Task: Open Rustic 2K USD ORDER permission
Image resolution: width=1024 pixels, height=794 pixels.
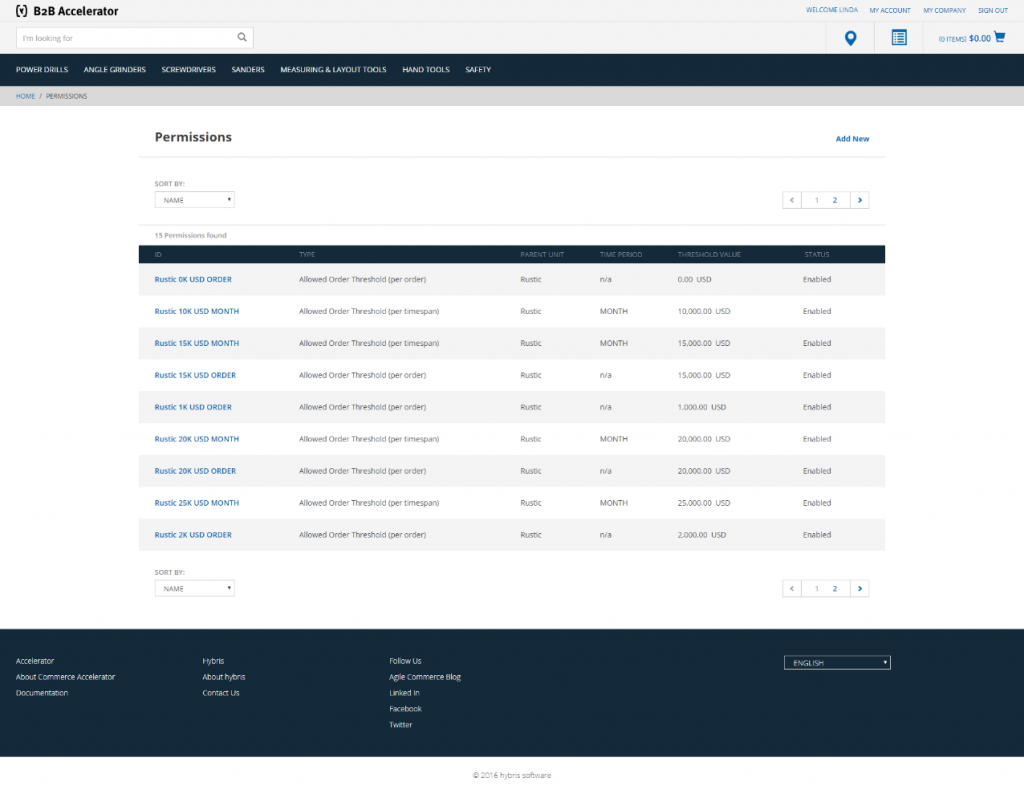Action: click(x=193, y=535)
